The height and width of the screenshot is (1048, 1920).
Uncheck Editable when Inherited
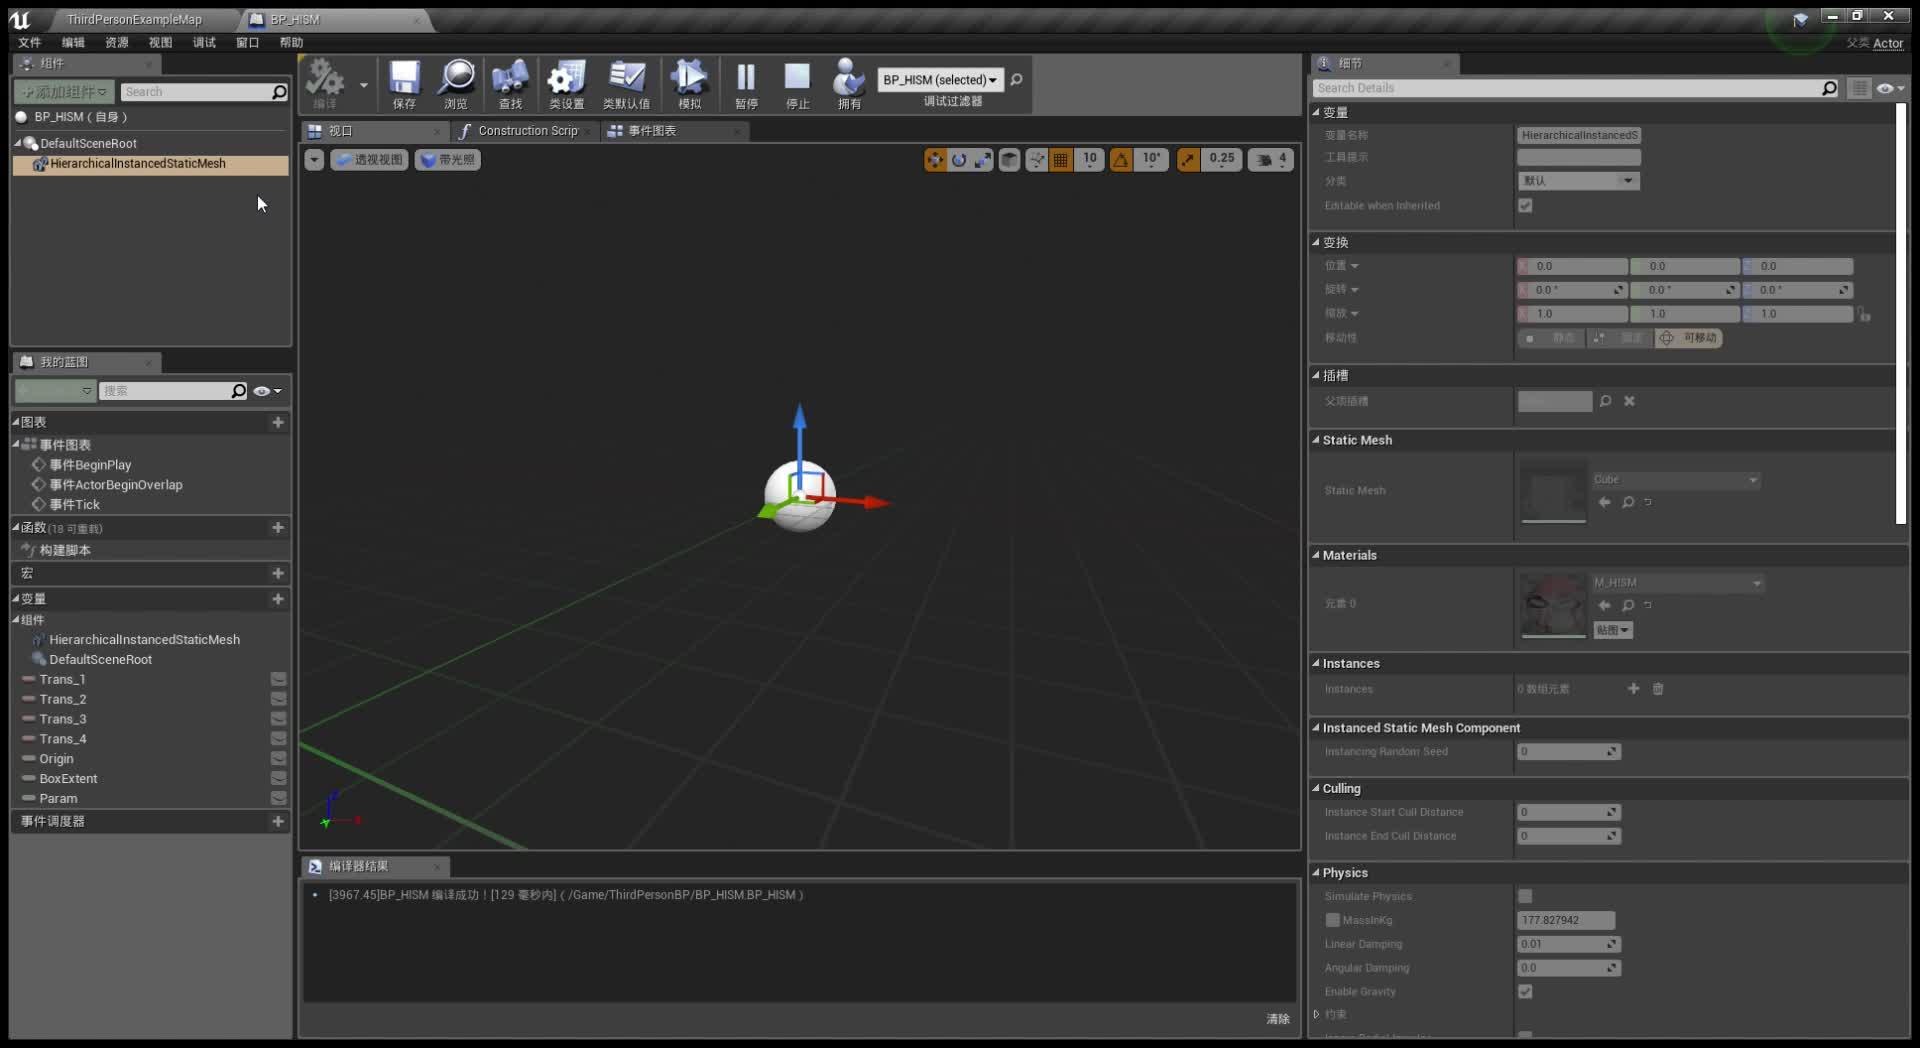[1526, 206]
